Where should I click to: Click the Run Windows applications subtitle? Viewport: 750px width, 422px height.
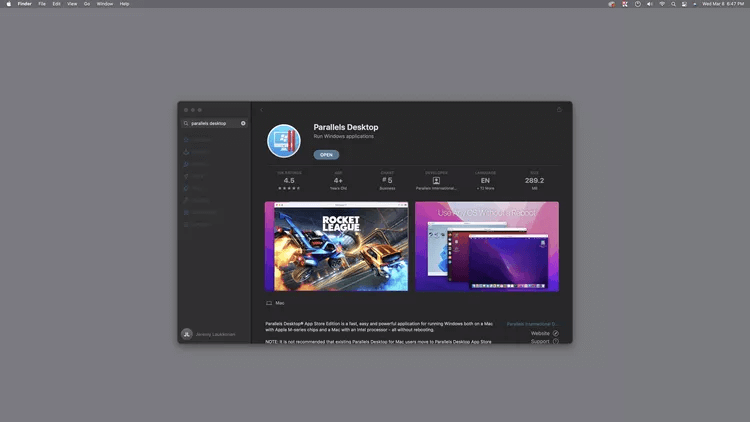coord(343,136)
